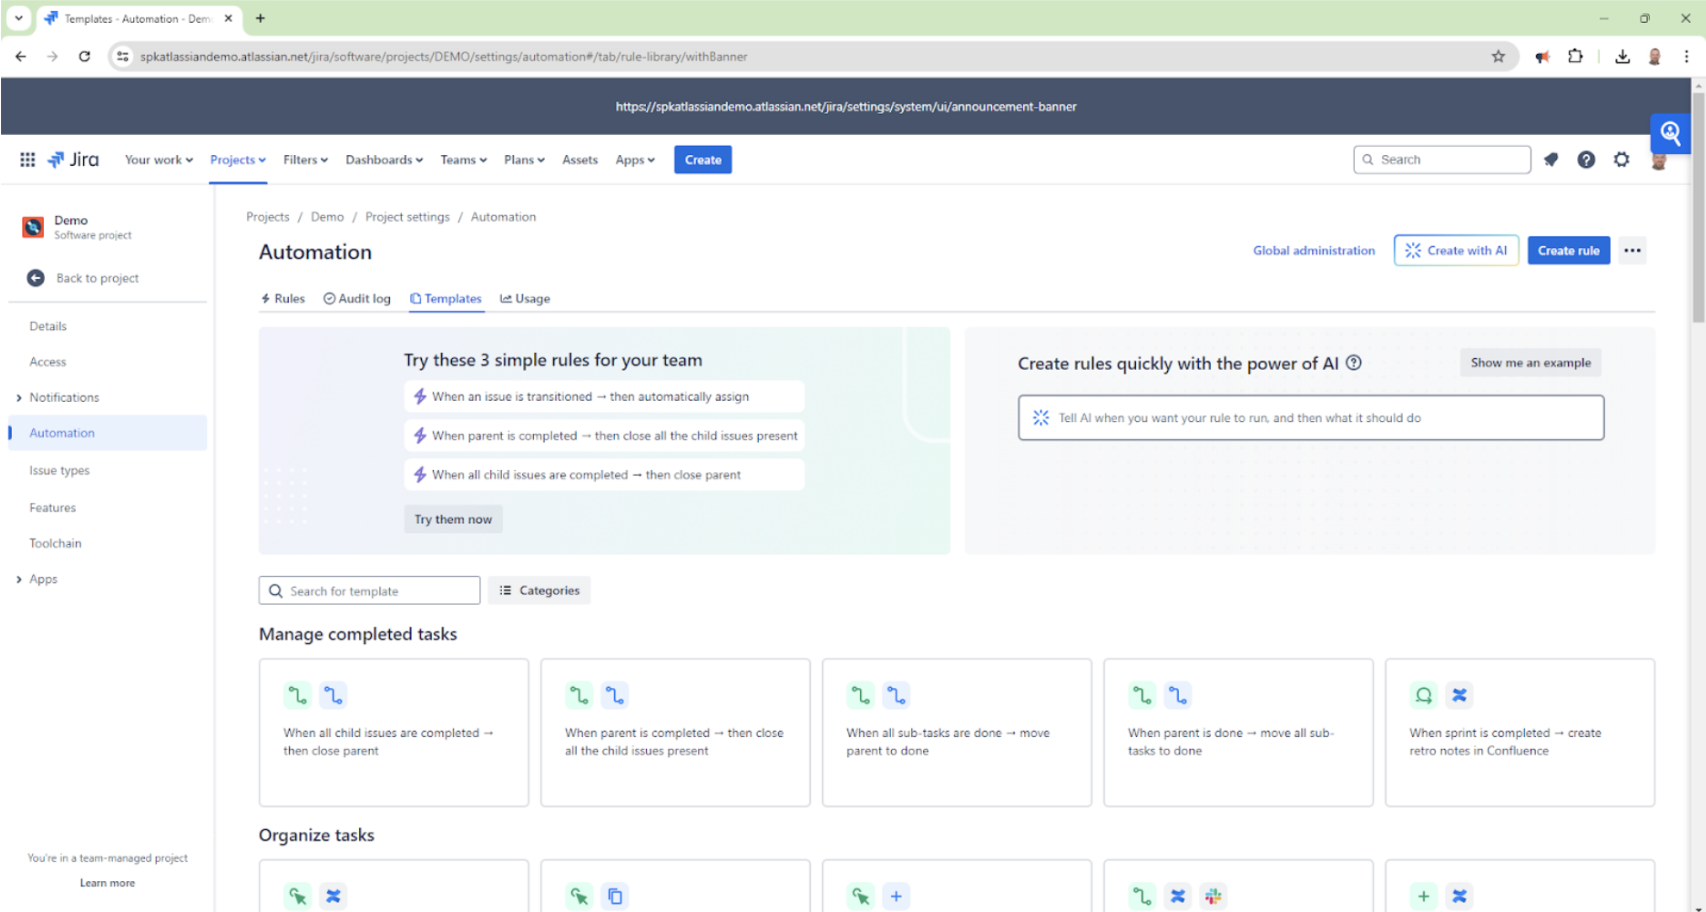Open notifications megaphone icon in Jira header

click(1551, 160)
